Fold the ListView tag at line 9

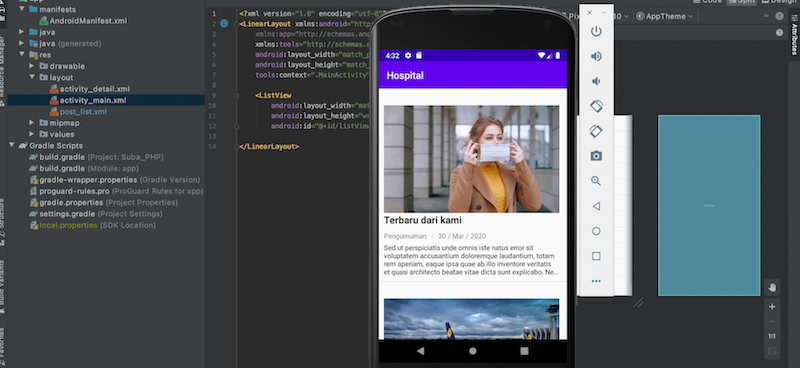[236, 95]
